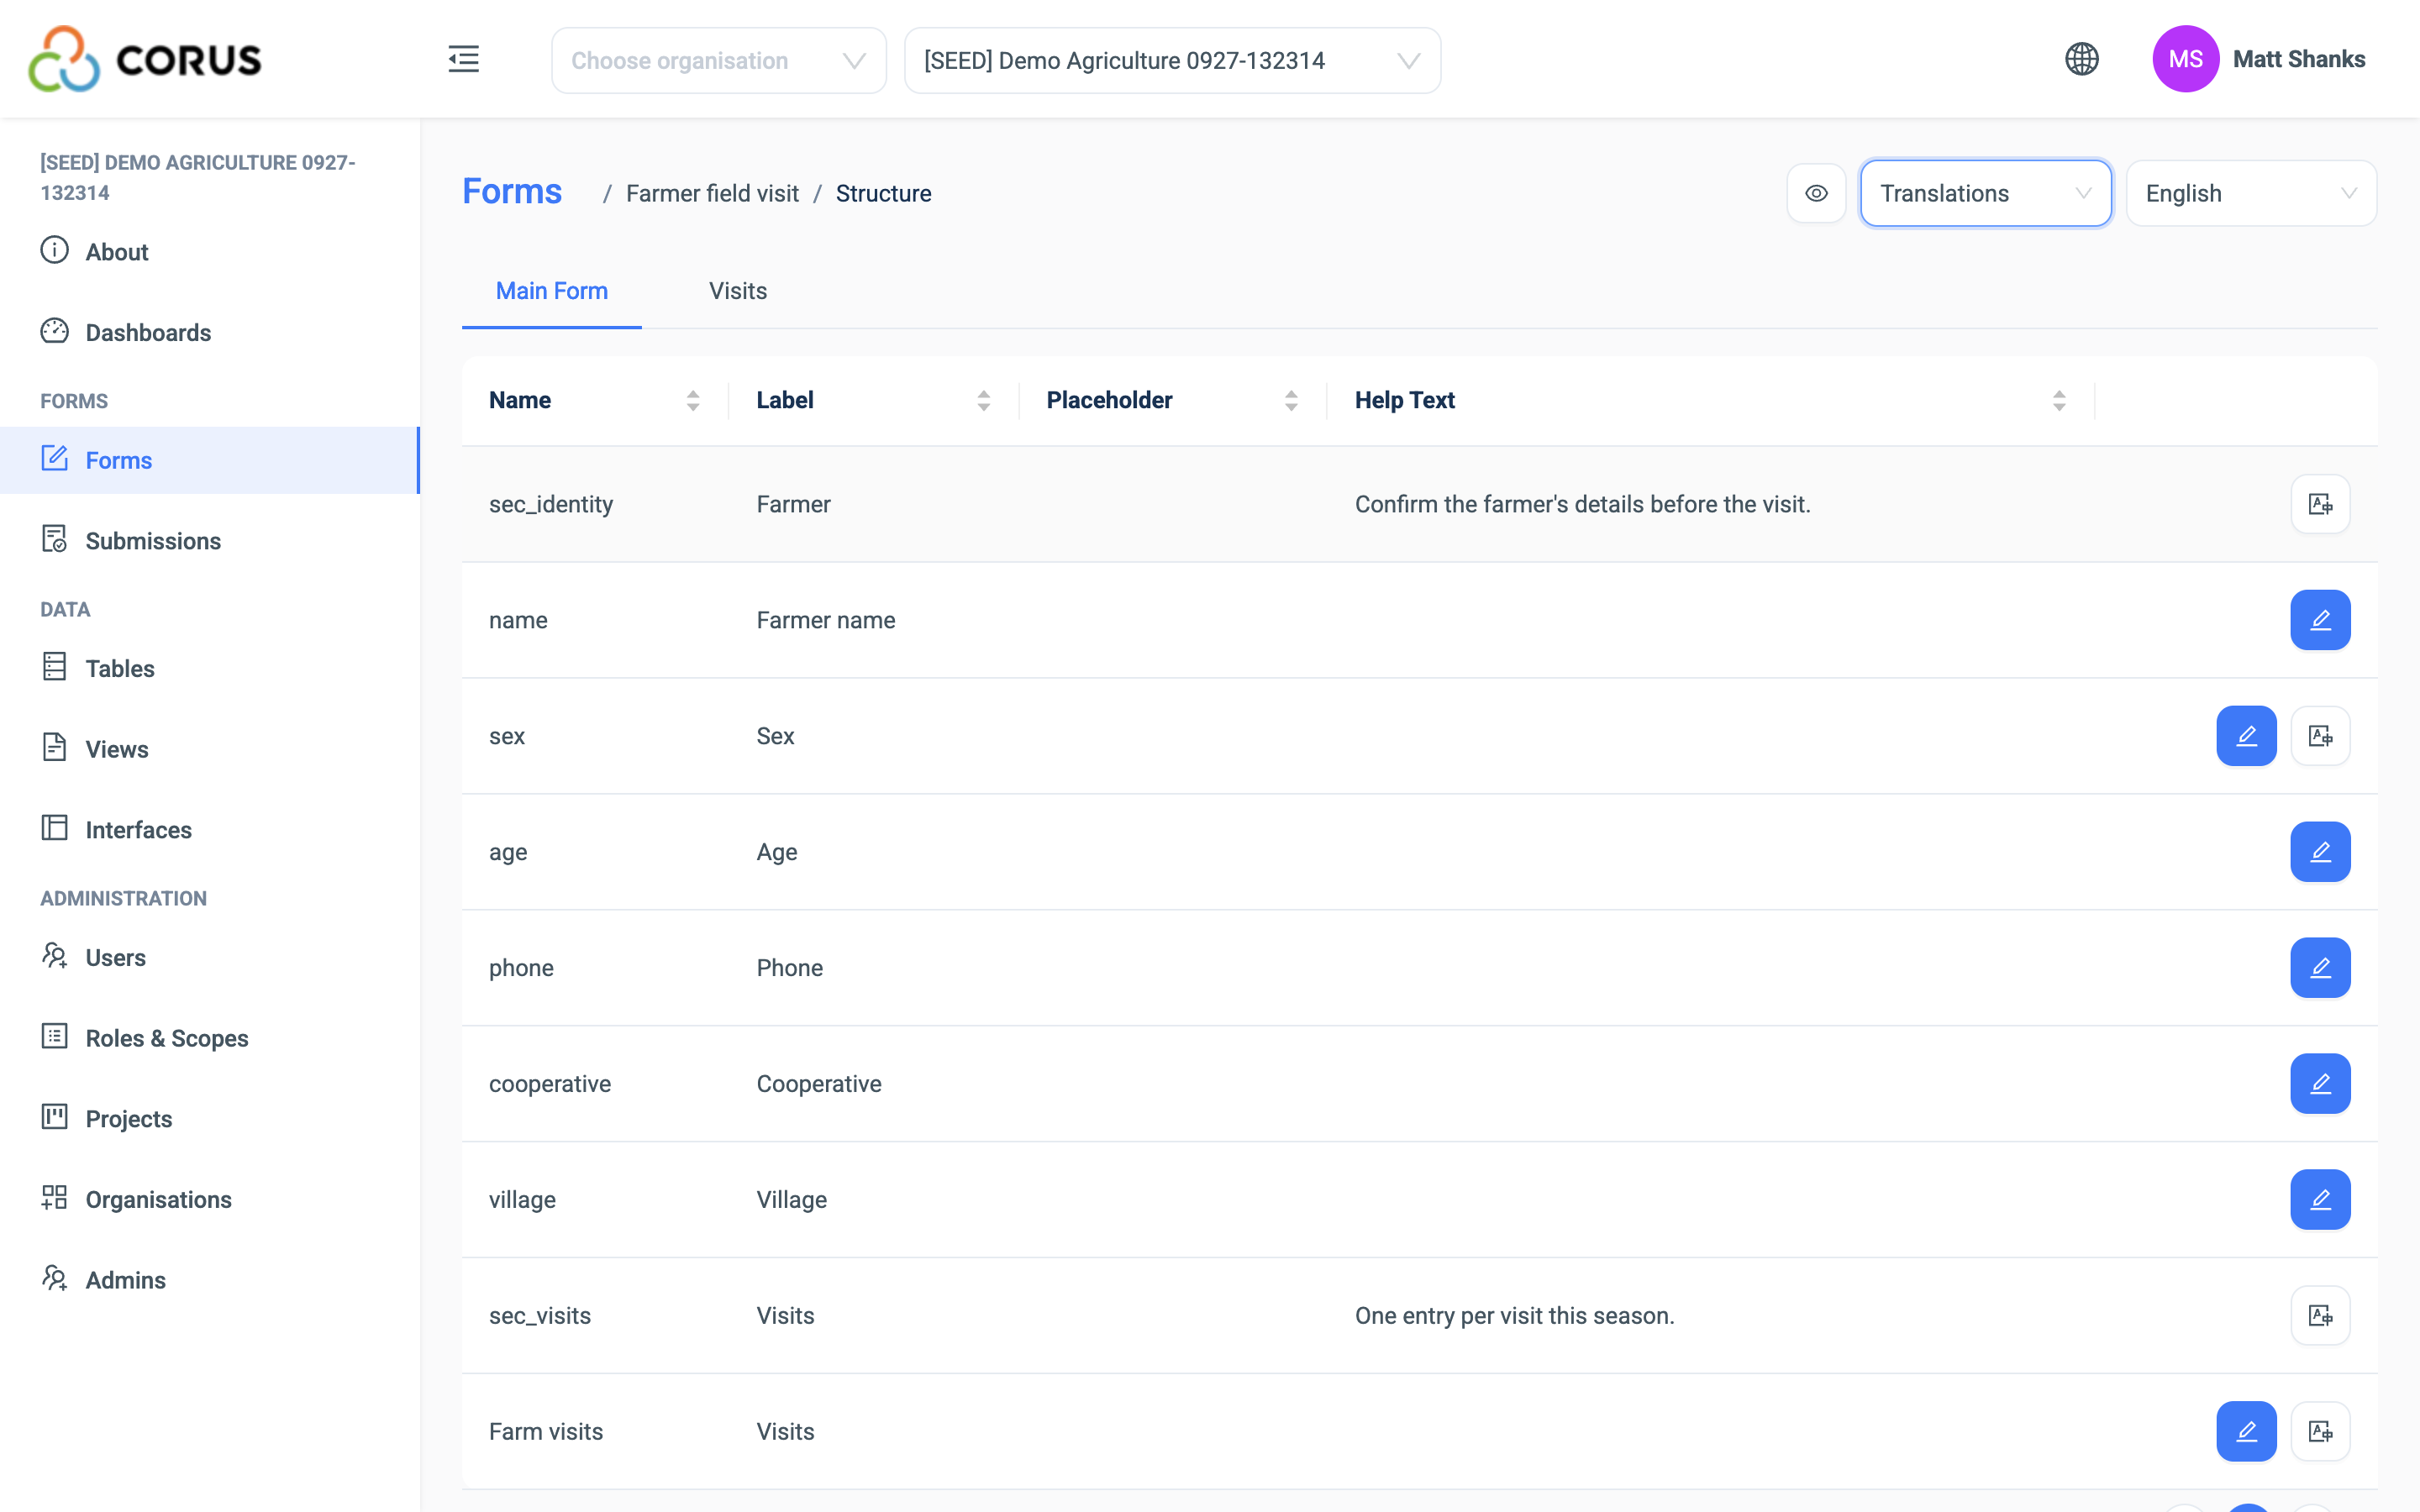Open Roles & Scopes page
Image resolution: width=2420 pixels, height=1512 pixels.
point(210,1038)
